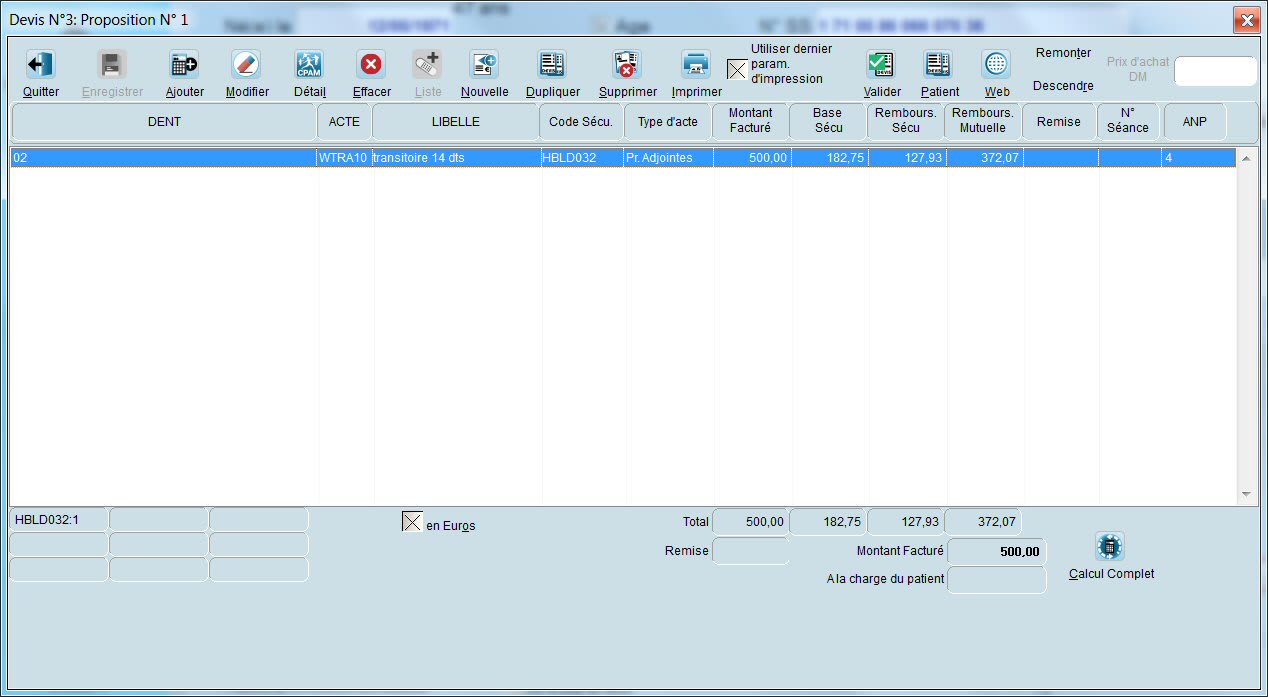Add a new act with Ajouter
The width and height of the screenshot is (1268, 697).
[184, 66]
